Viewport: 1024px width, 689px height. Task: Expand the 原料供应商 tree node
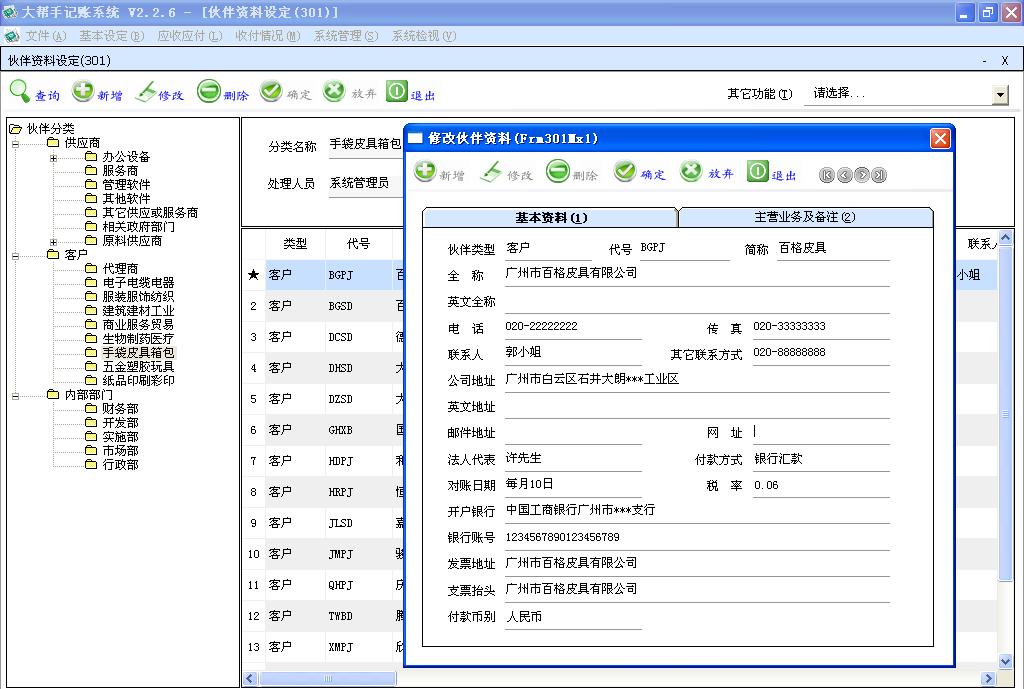point(54,242)
